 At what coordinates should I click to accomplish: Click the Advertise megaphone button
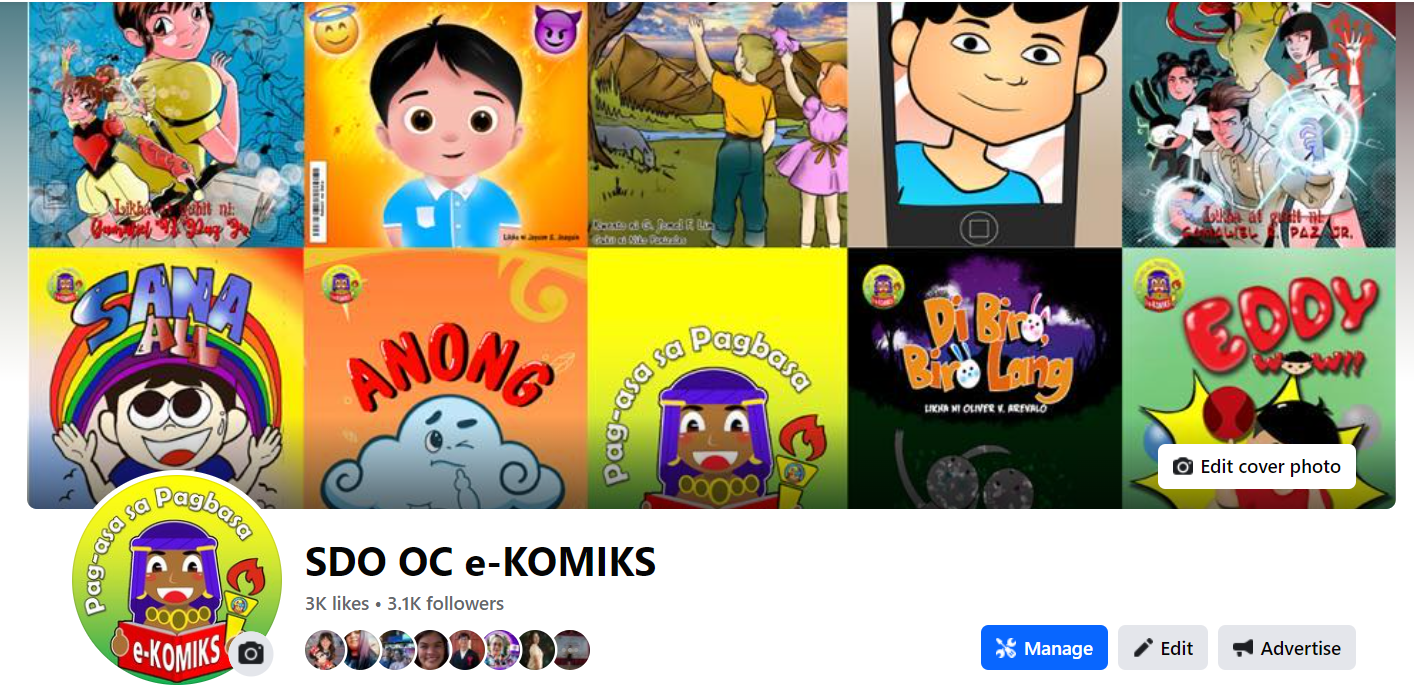coord(1287,648)
